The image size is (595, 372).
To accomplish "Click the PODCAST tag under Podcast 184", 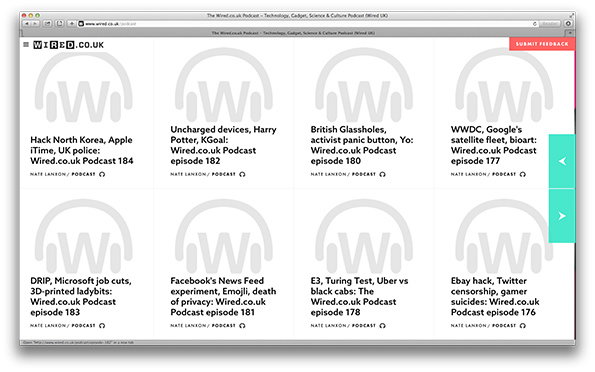I will tap(83, 174).
